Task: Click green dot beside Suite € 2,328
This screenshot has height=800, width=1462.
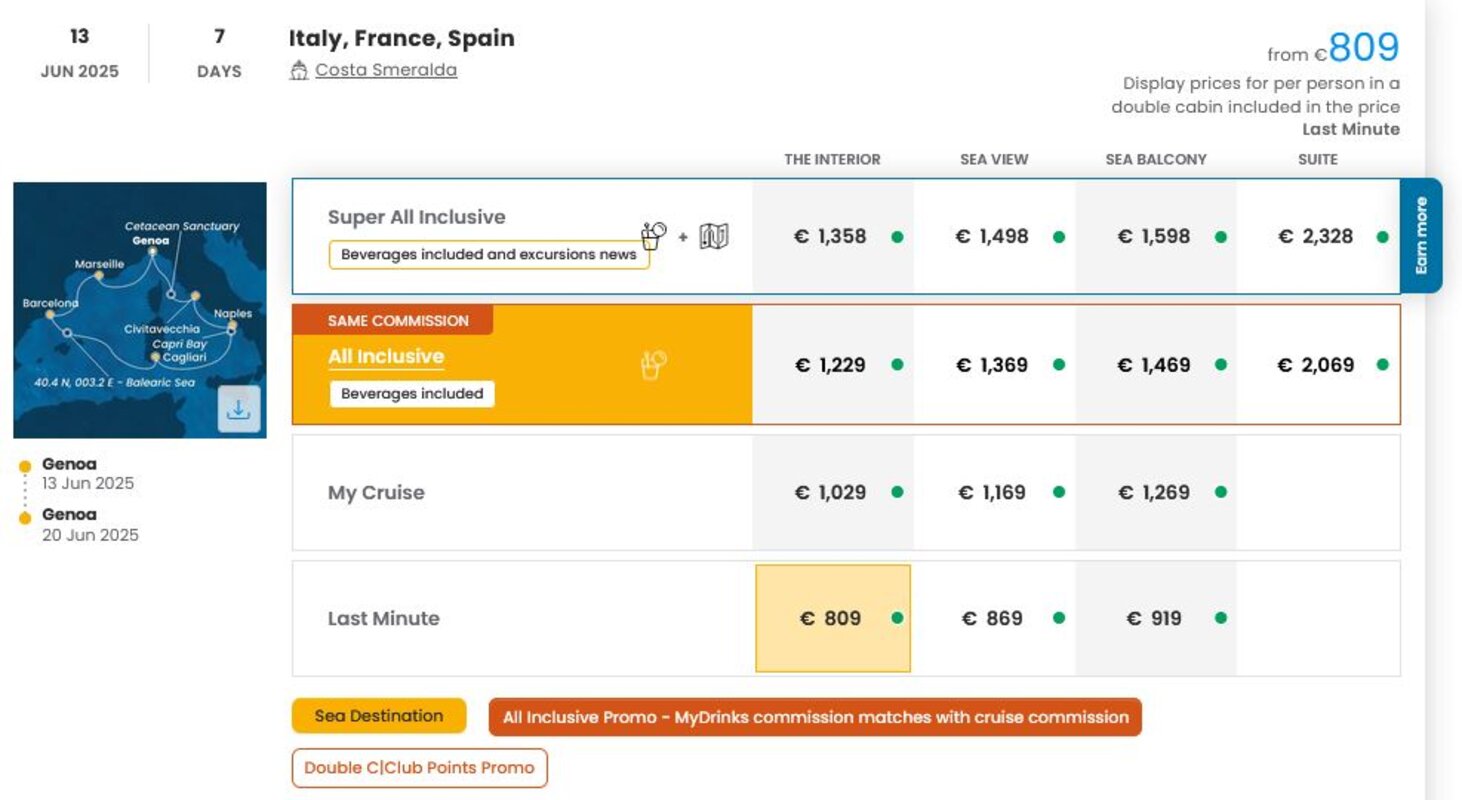Action: (x=1382, y=237)
